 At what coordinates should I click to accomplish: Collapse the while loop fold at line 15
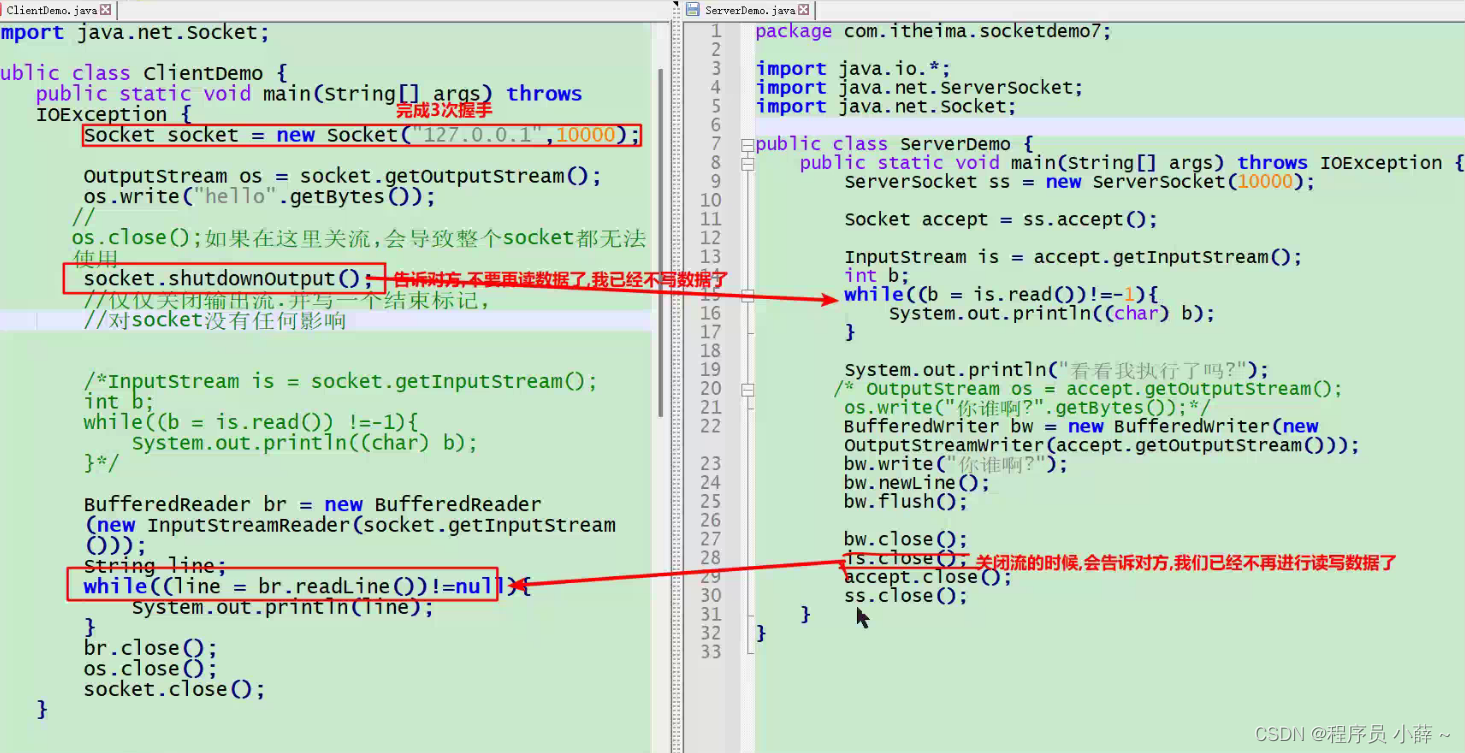coord(747,295)
